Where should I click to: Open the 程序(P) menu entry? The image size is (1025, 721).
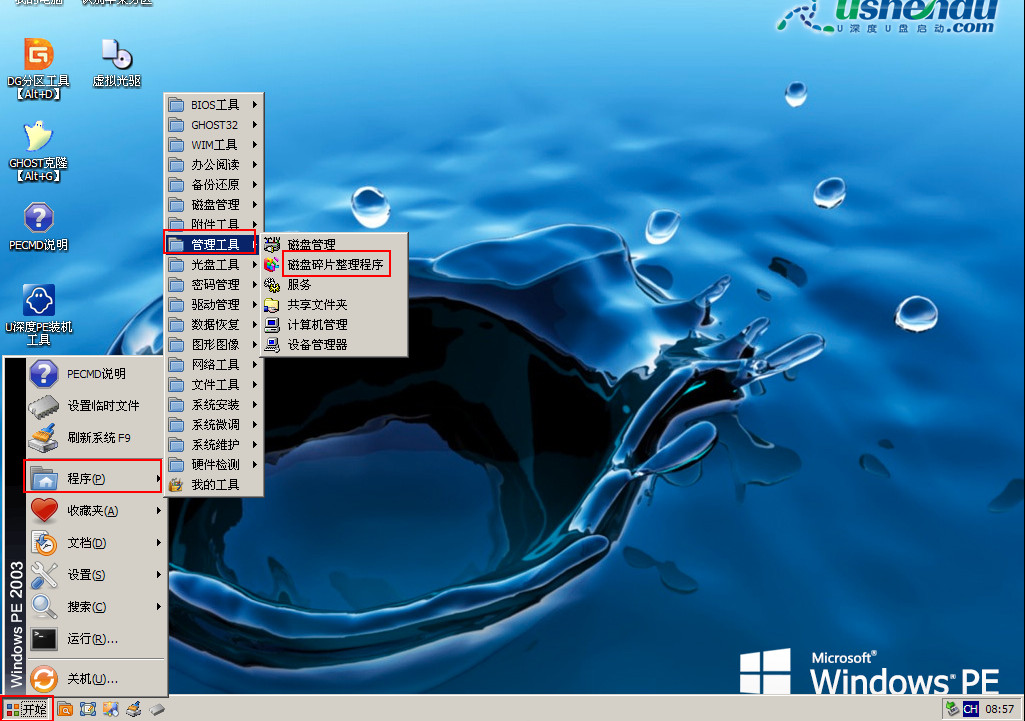coord(93,477)
